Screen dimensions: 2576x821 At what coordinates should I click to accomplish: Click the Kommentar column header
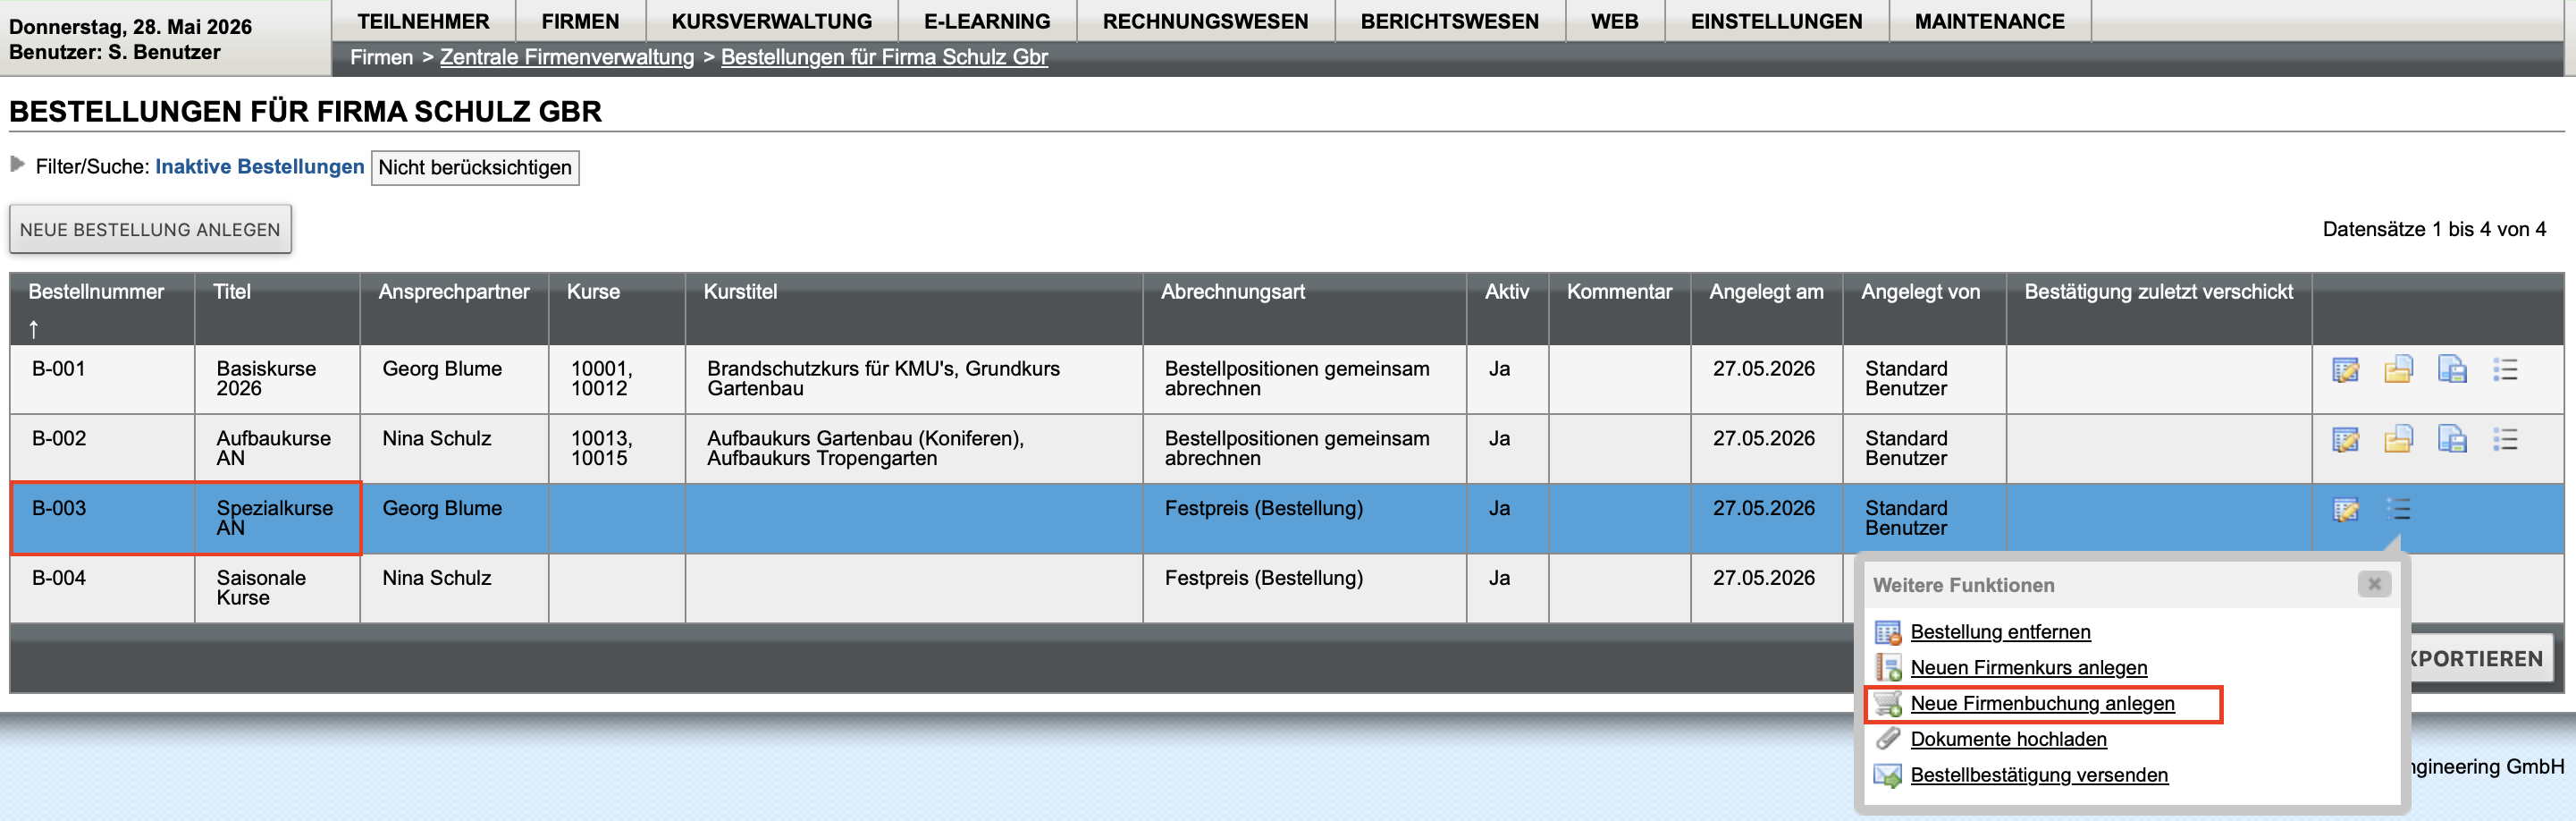pos(1619,292)
